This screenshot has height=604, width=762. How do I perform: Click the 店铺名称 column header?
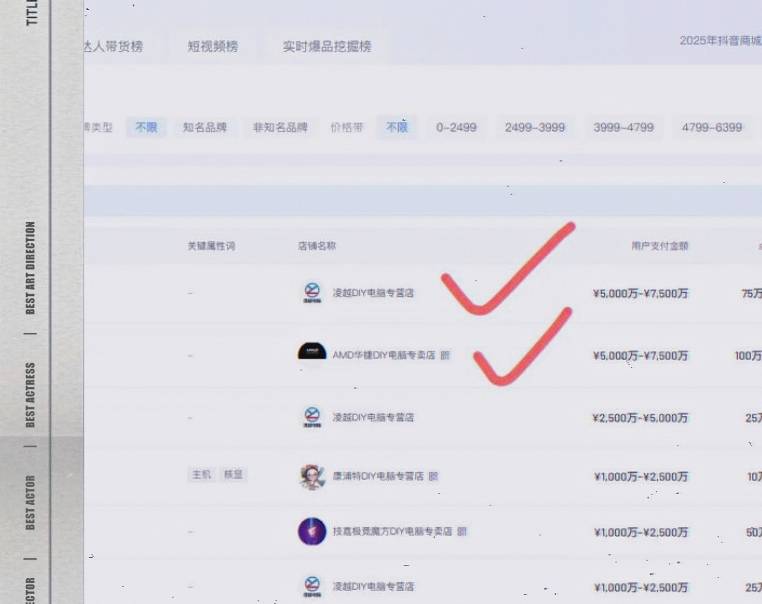click(317, 246)
